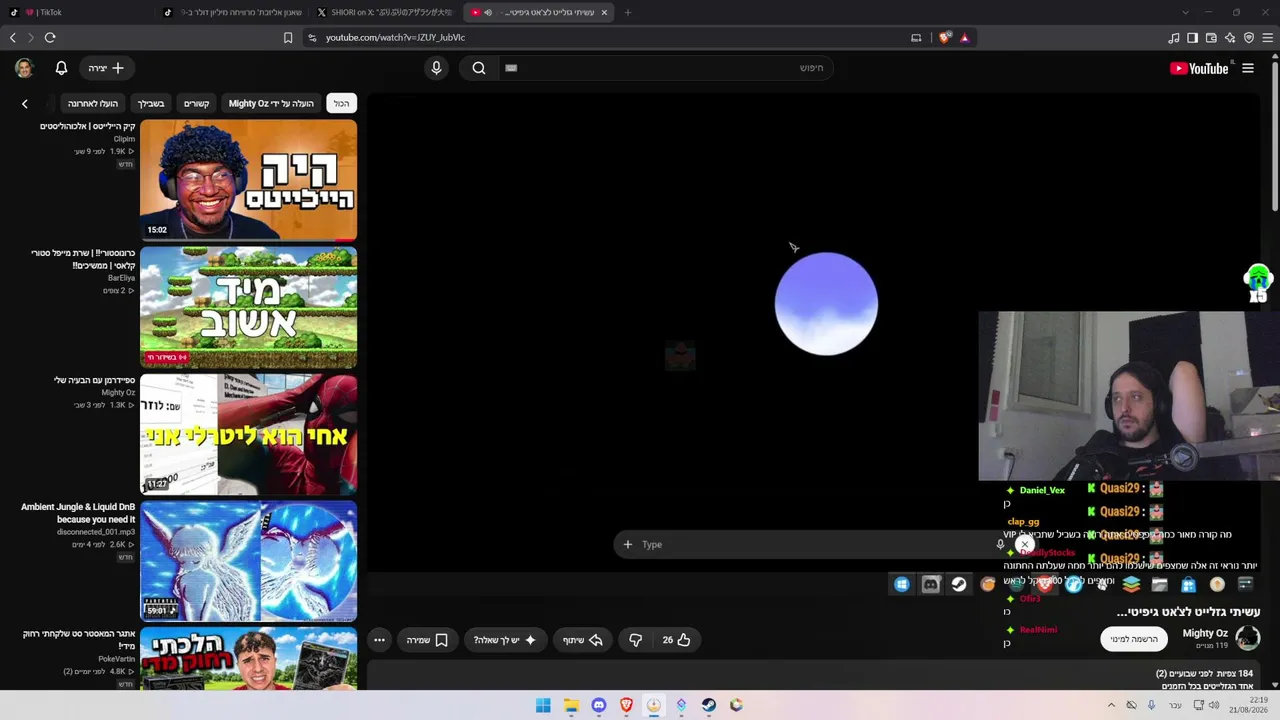Image resolution: width=1280 pixels, height=720 pixels.
Task: Select the בשבילך filter chip
Action: (151, 103)
